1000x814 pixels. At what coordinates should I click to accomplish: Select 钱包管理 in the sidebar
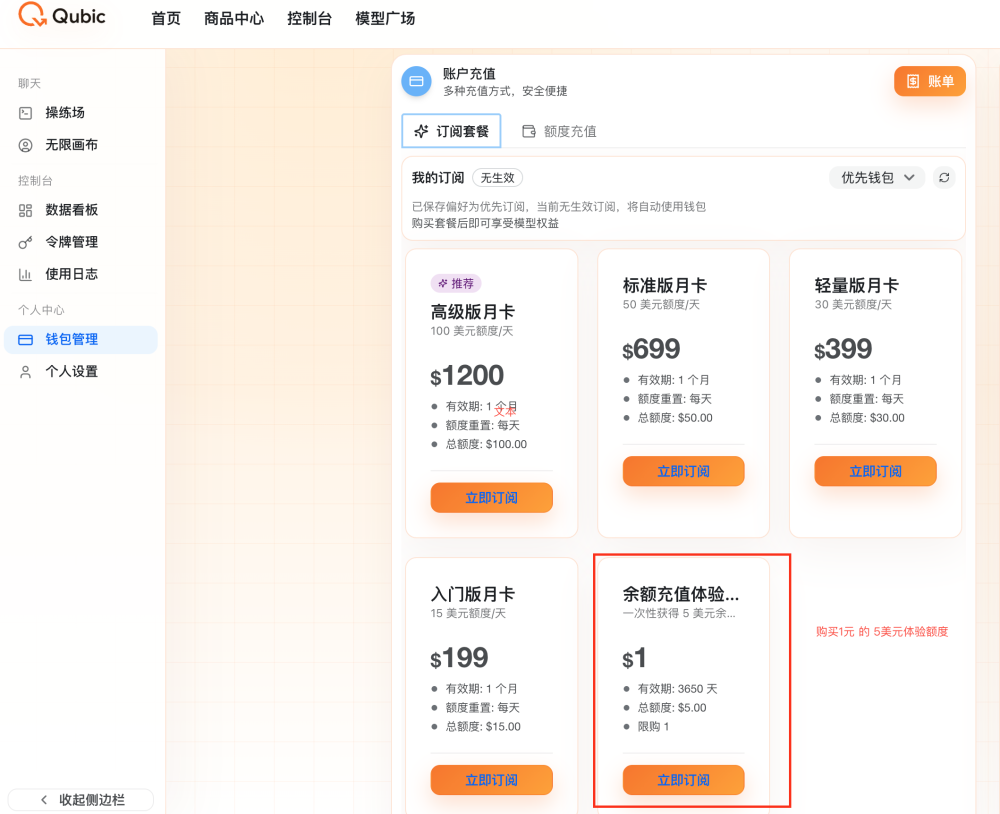80,339
